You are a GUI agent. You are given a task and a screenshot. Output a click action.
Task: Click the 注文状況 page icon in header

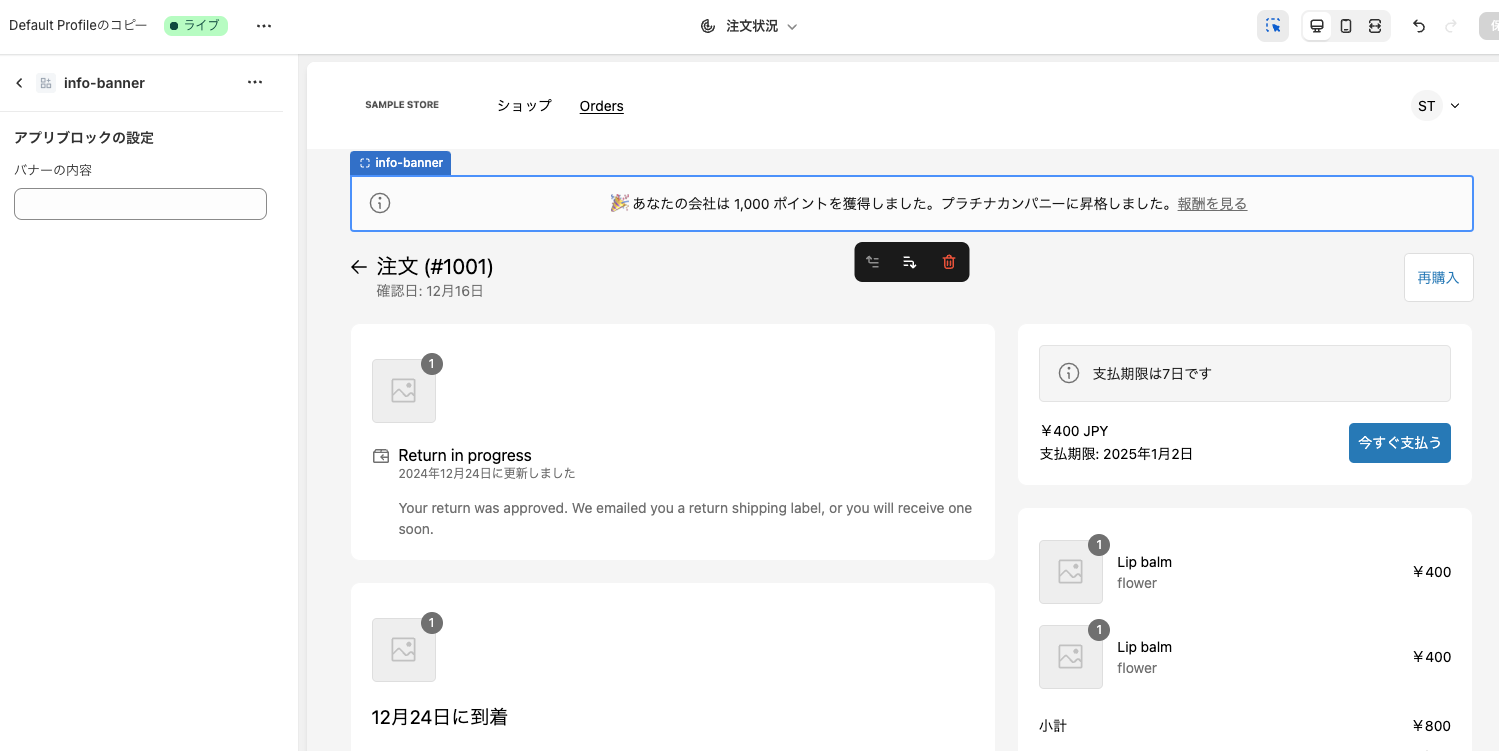coord(708,26)
